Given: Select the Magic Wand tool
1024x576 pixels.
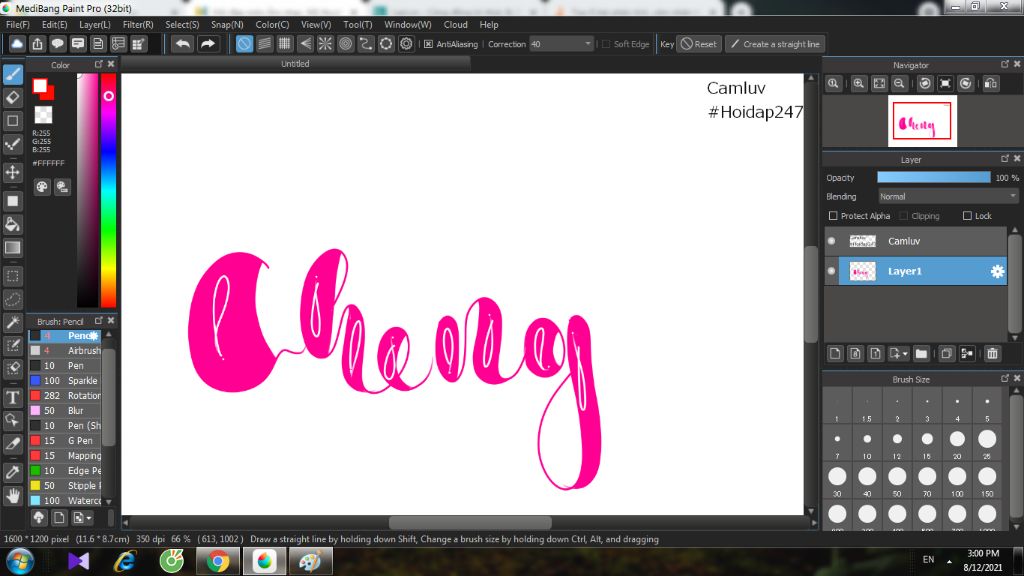Looking at the screenshot, I should pos(12,322).
